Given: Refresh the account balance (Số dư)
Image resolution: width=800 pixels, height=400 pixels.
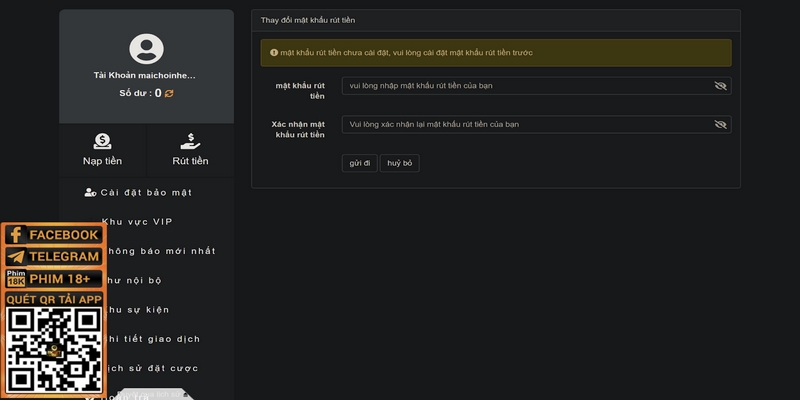Looking at the screenshot, I should click(x=169, y=93).
